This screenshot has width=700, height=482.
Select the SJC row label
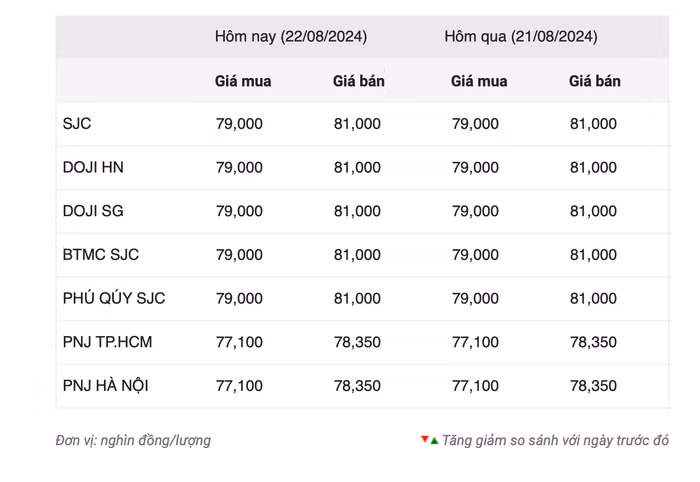(x=77, y=124)
